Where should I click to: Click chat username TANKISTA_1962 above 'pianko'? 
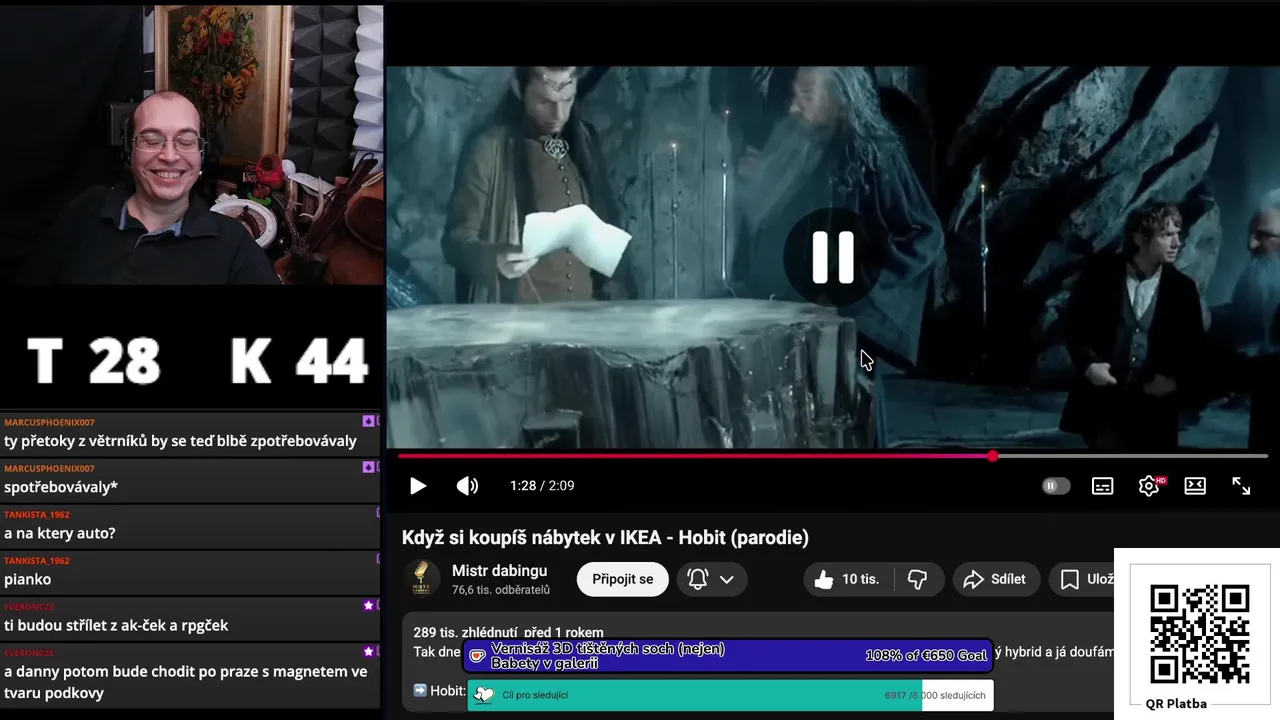[x=37, y=561]
